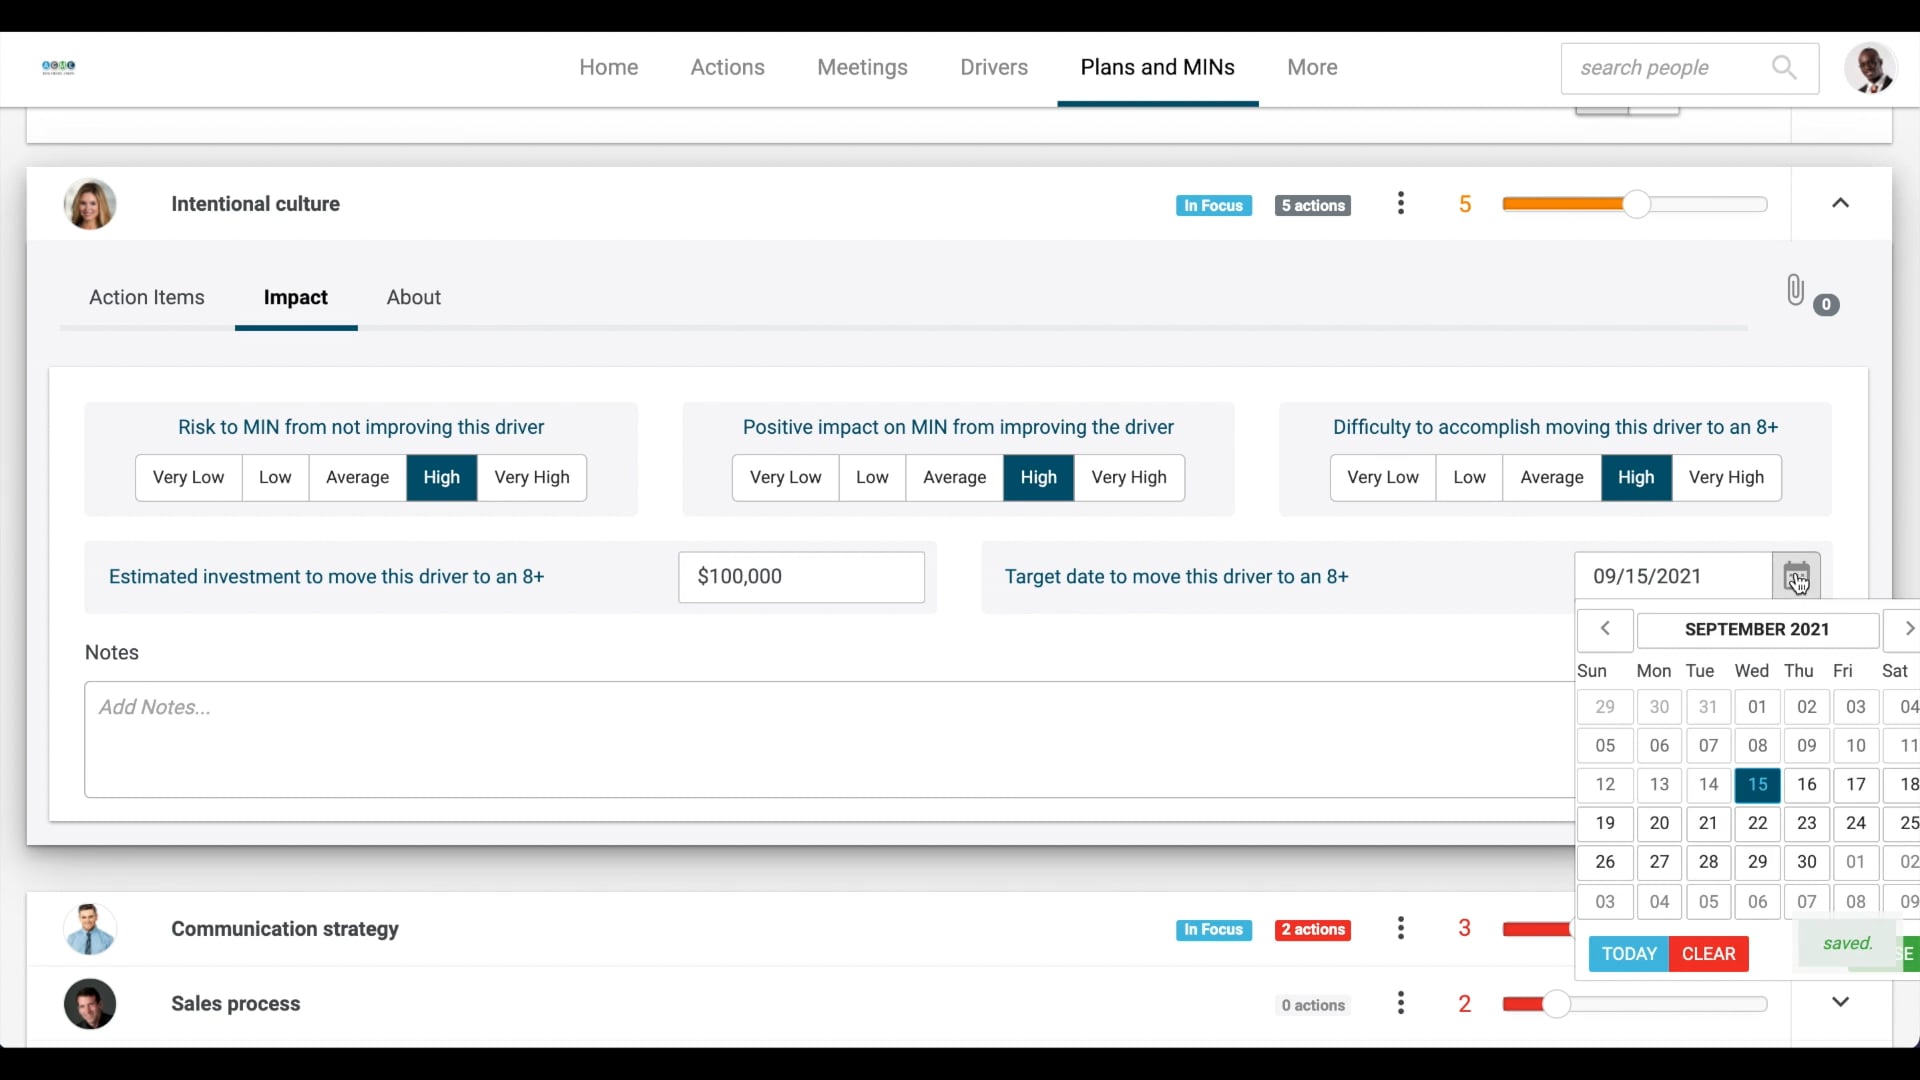The width and height of the screenshot is (1920, 1080).
Task: Switch to the Action Items tab
Action: 146,297
